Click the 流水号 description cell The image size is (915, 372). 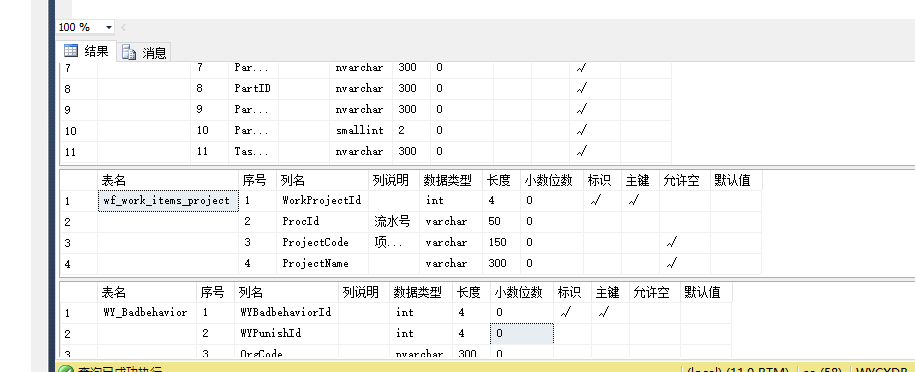[394, 221]
